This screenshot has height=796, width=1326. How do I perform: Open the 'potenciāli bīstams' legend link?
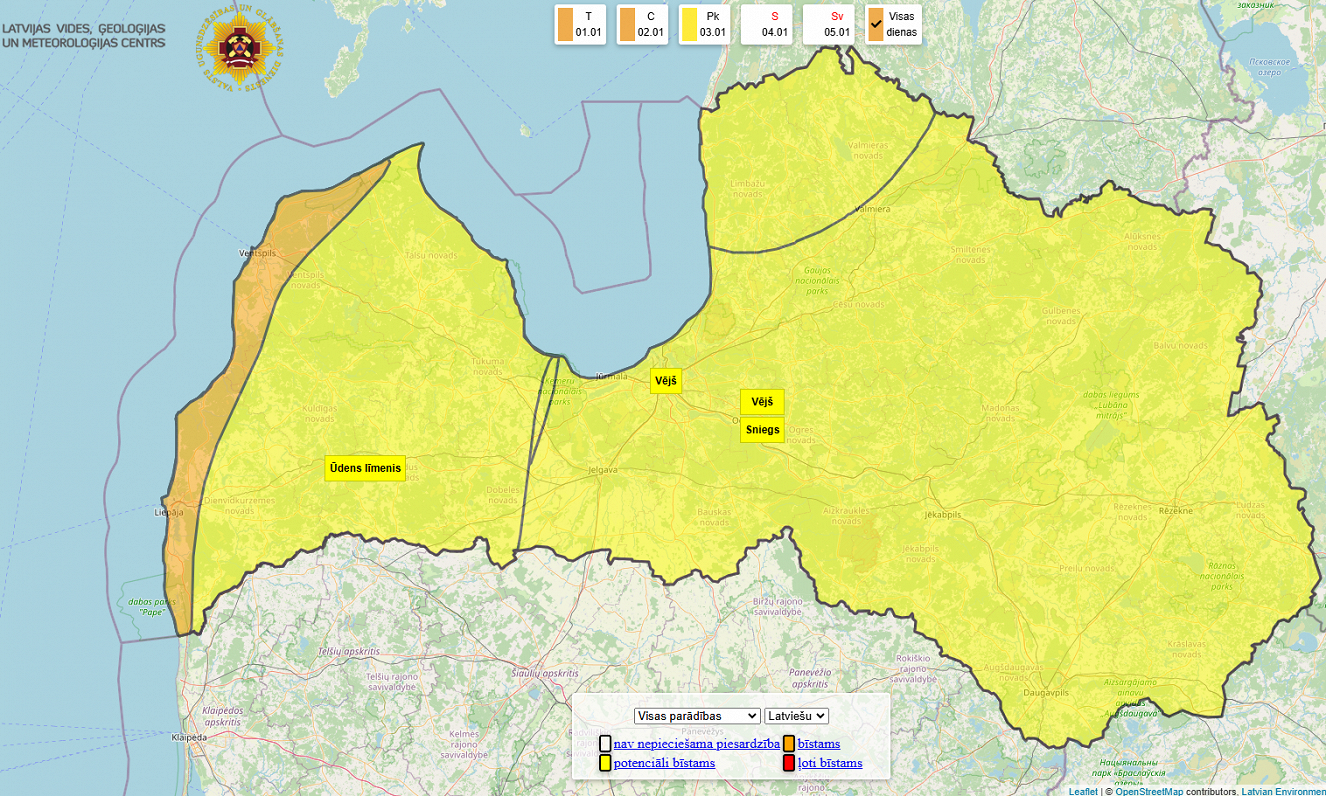tap(664, 763)
